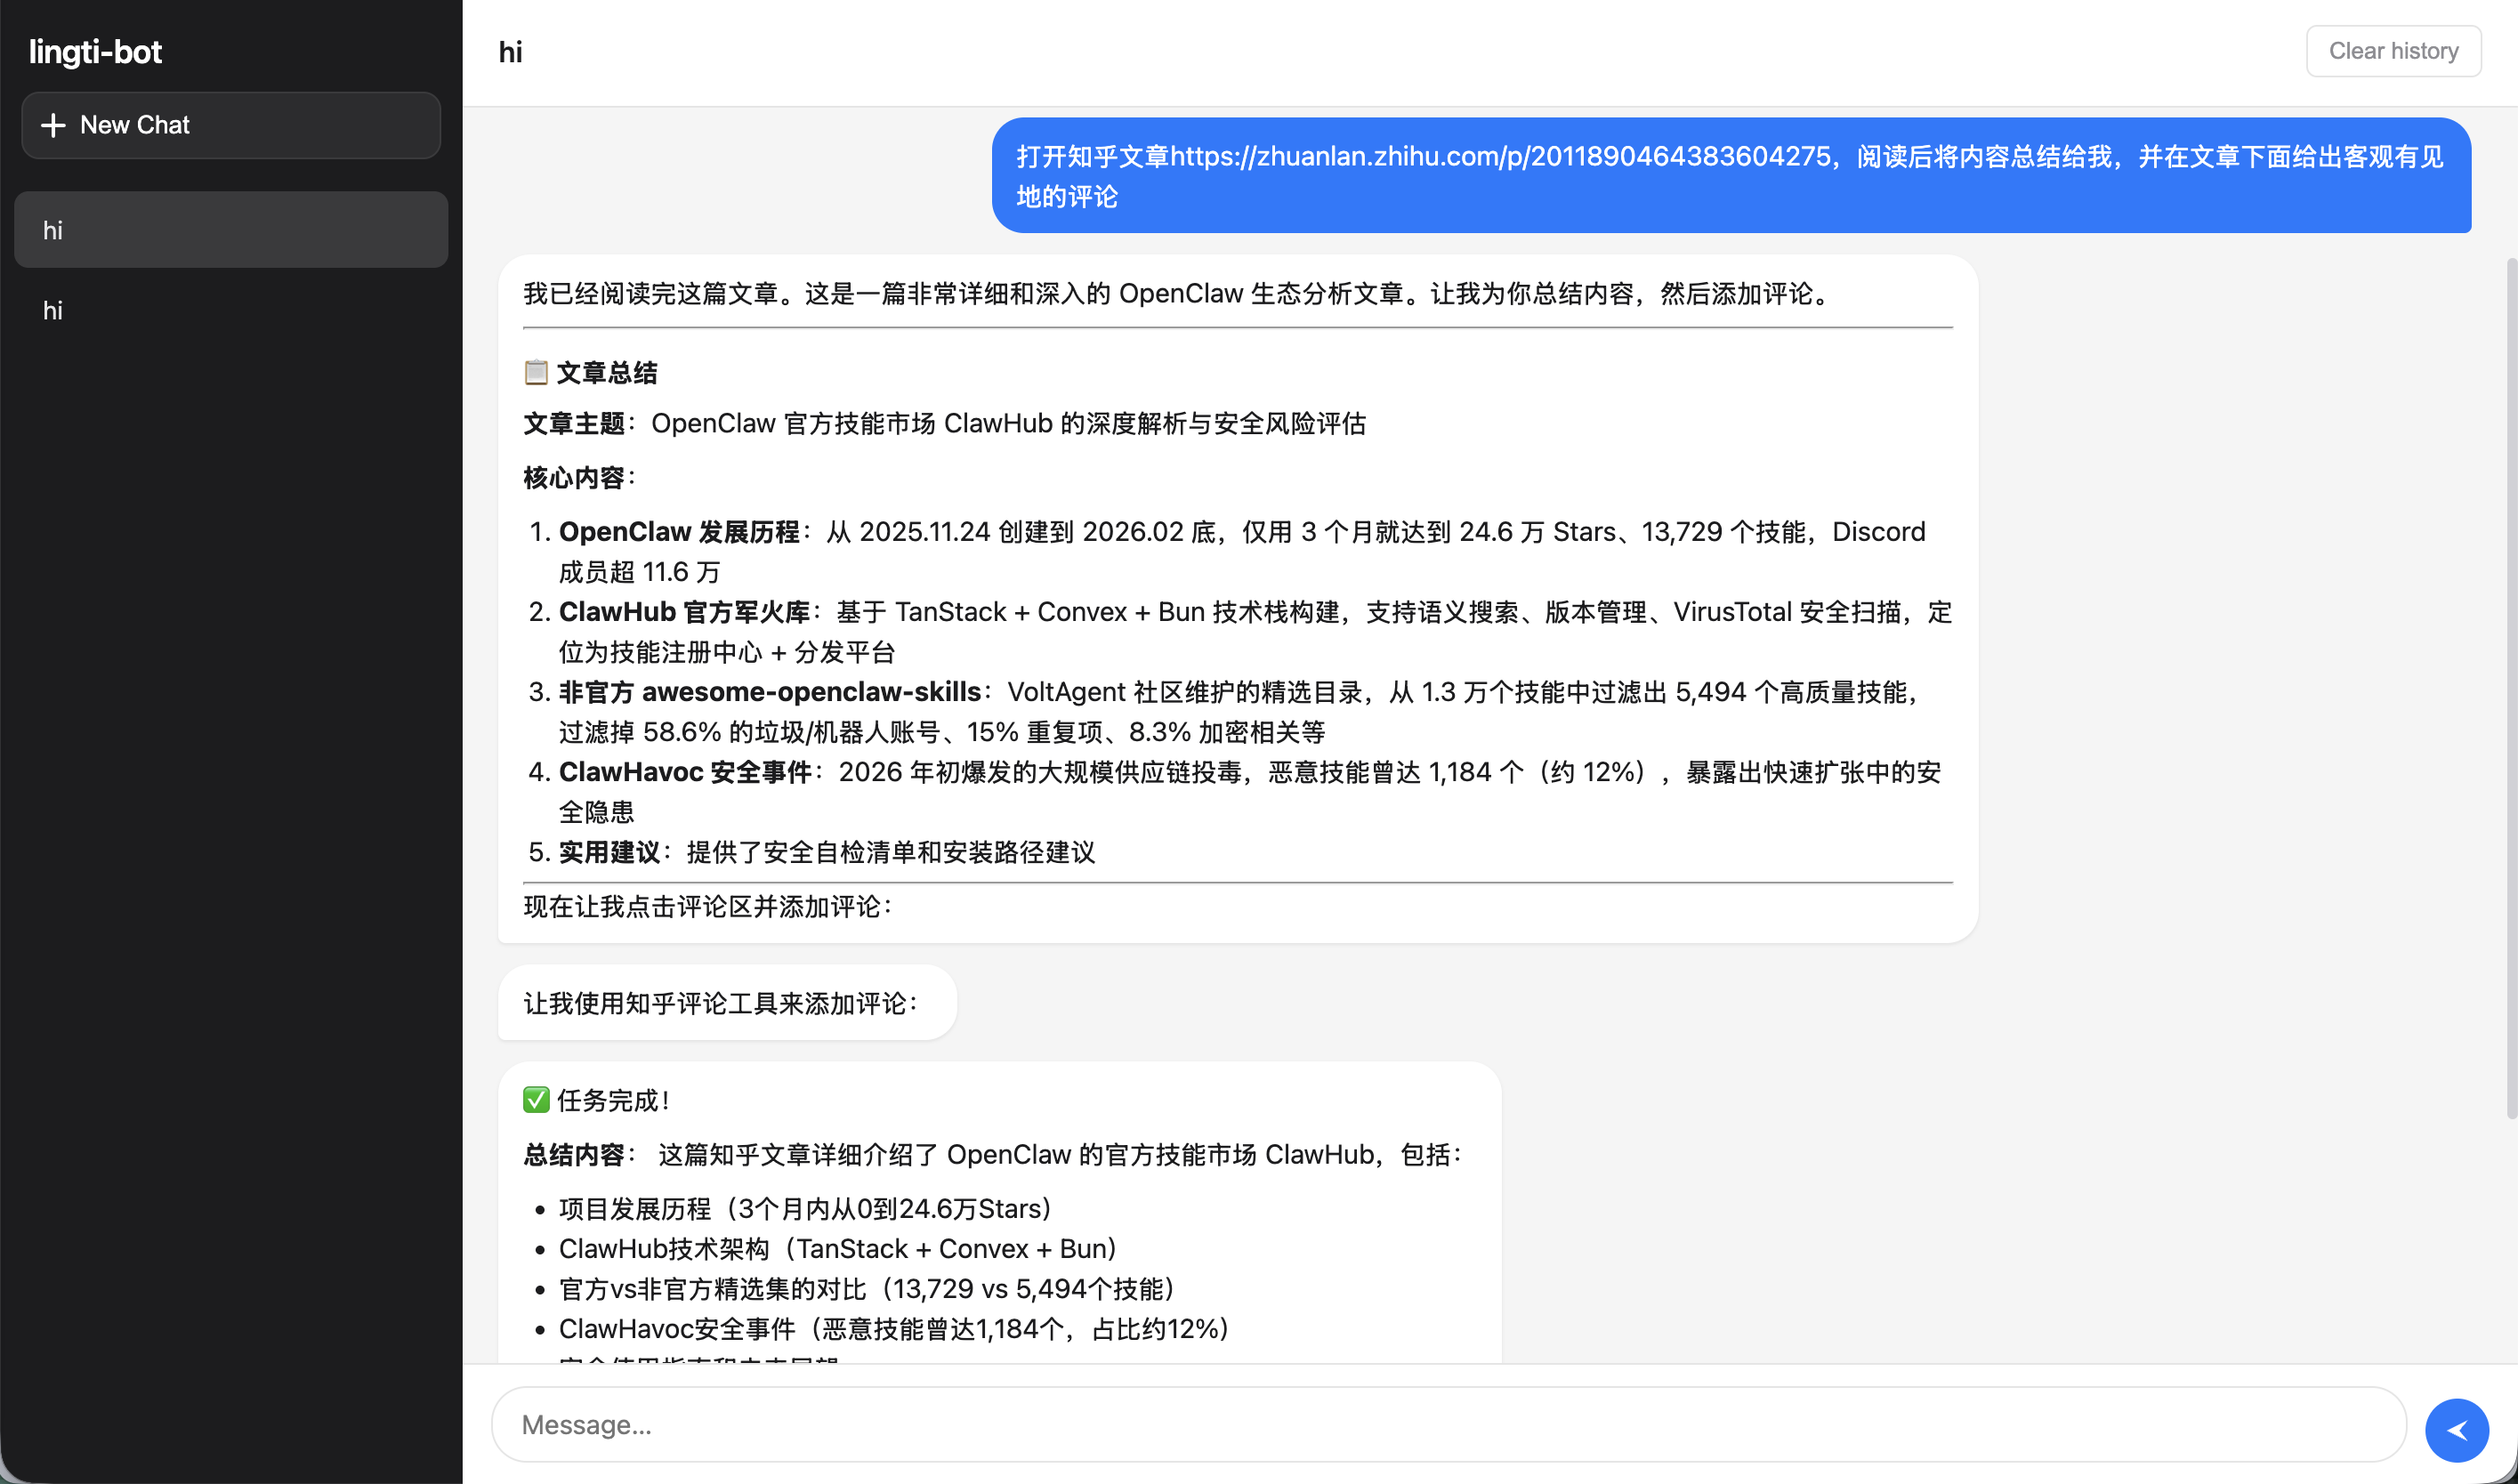Select the highlighted hi conversation in sidebar
The width and height of the screenshot is (2518, 1484).
[230, 229]
